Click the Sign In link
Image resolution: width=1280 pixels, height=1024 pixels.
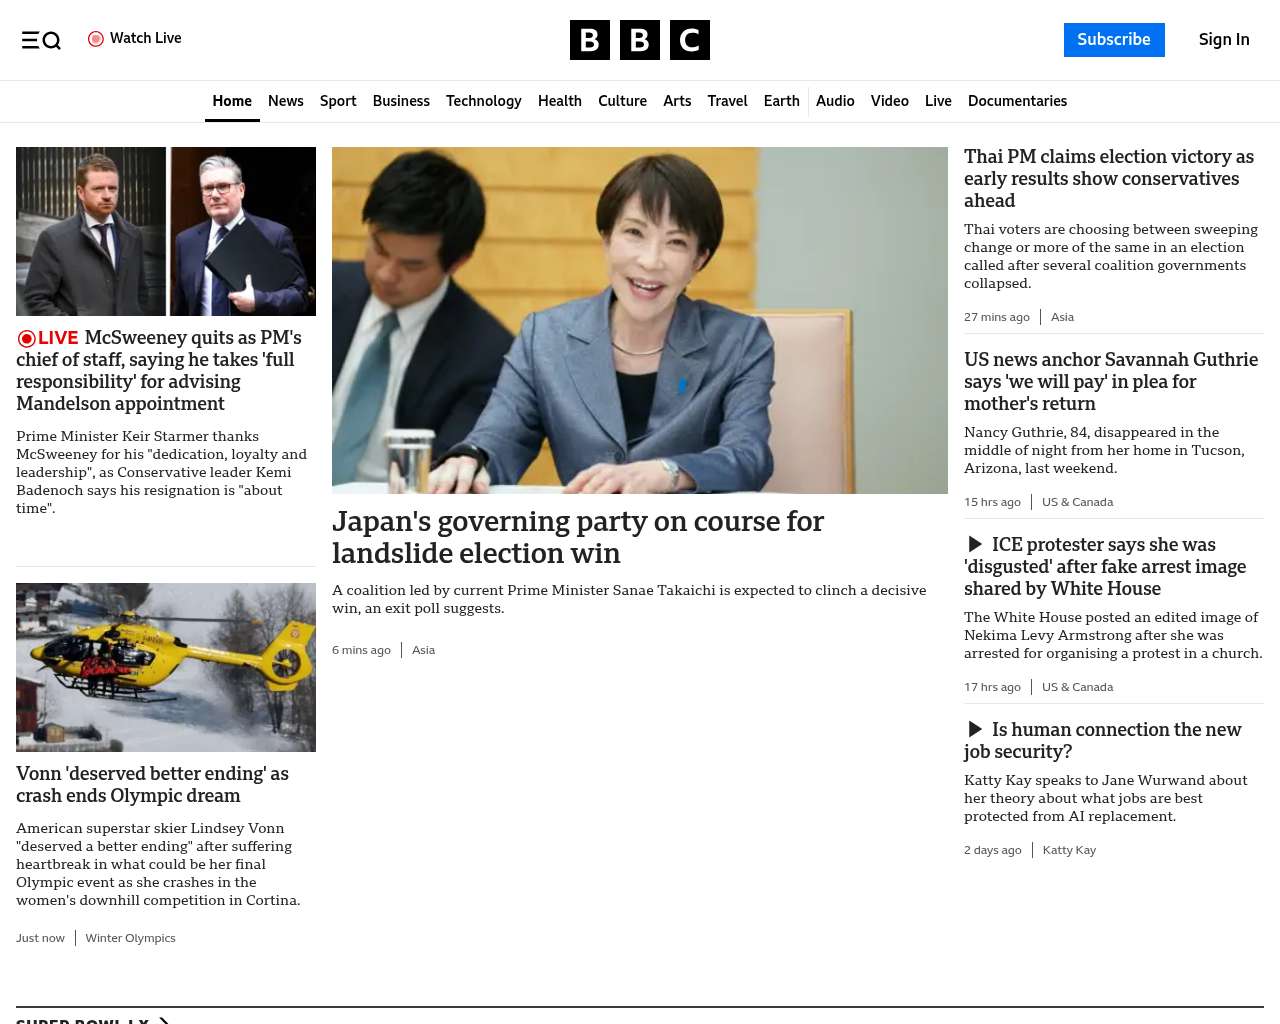(1223, 40)
